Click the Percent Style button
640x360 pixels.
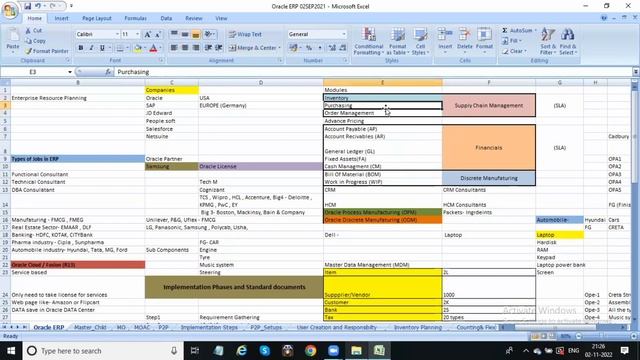coord(309,48)
